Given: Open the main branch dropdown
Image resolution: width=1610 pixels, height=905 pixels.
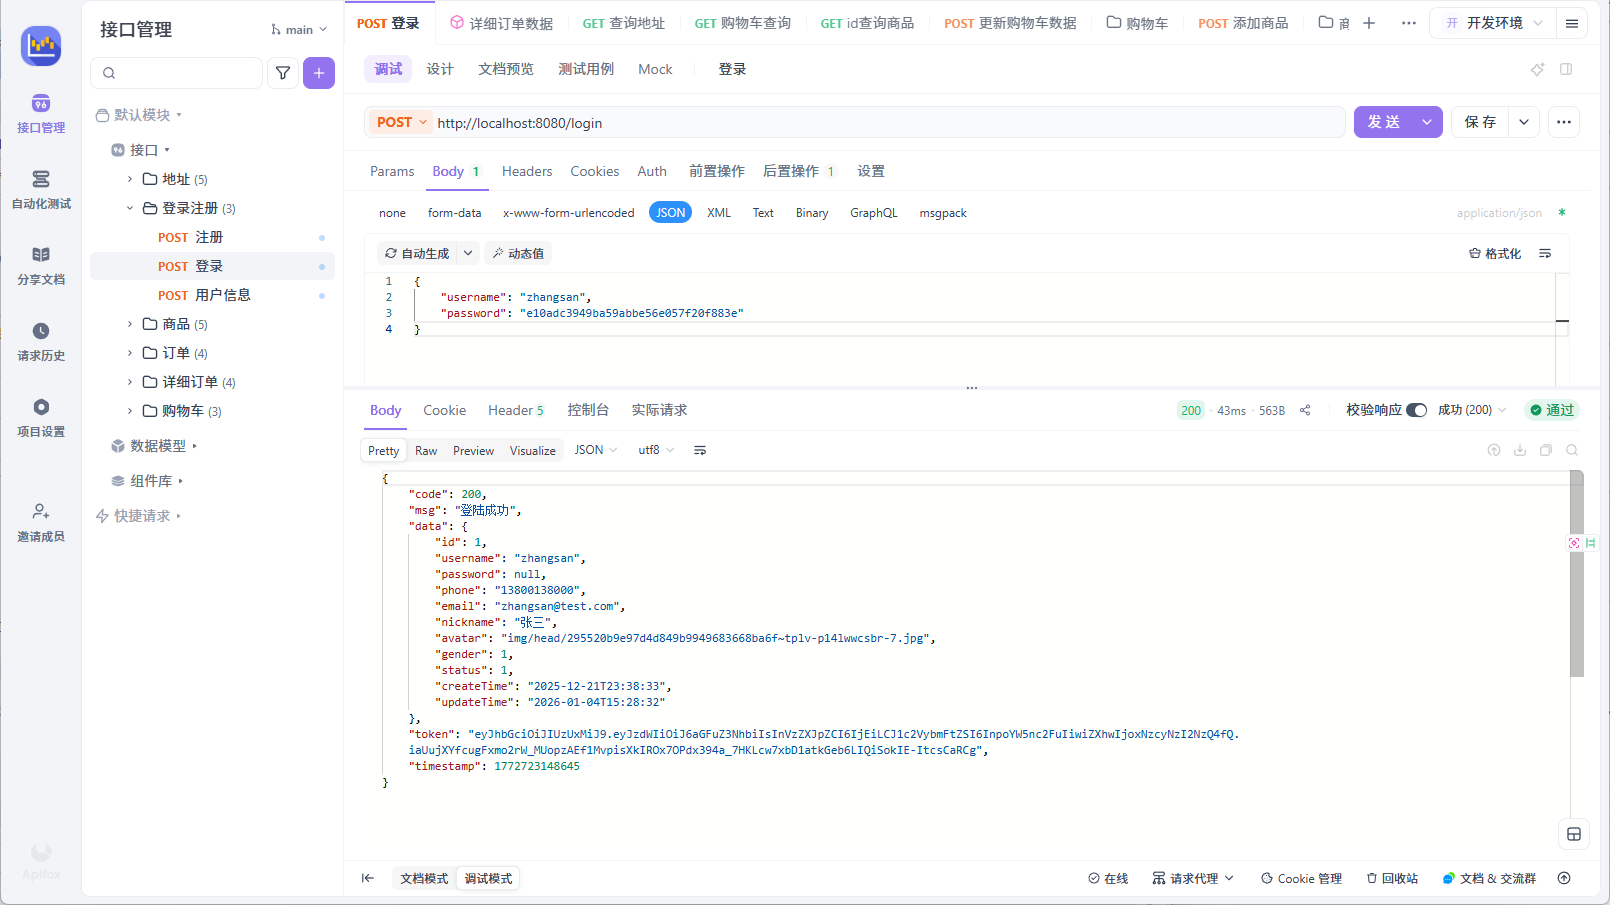Looking at the screenshot, I should 299,30.
